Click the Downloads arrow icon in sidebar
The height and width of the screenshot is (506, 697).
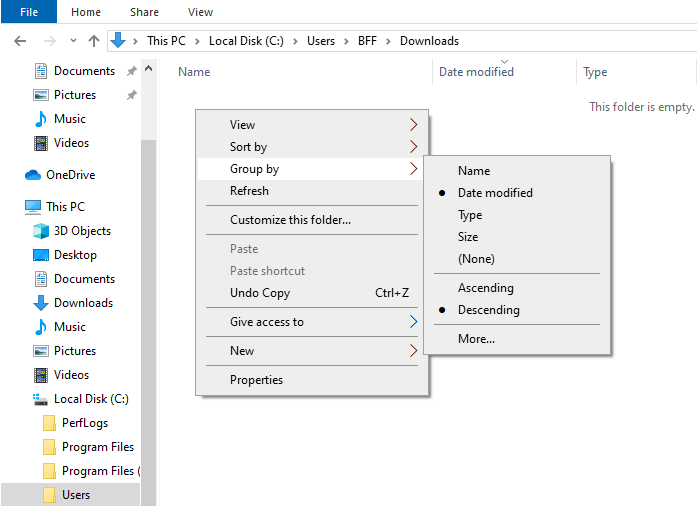coord(41,303)
